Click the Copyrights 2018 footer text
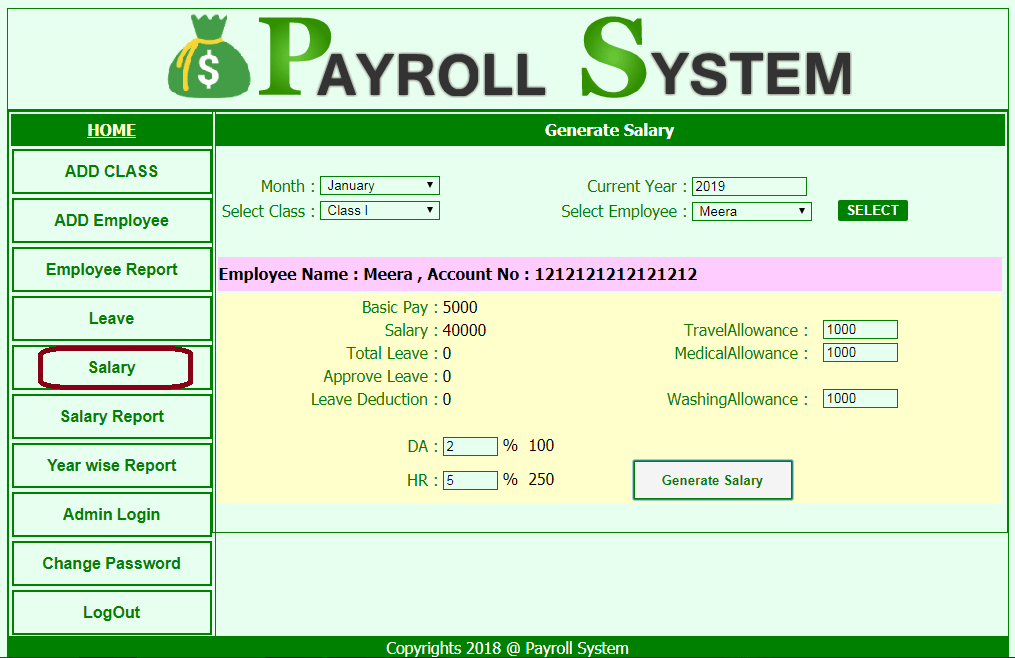Viewport: 1015px width, 658px height. 507,648
